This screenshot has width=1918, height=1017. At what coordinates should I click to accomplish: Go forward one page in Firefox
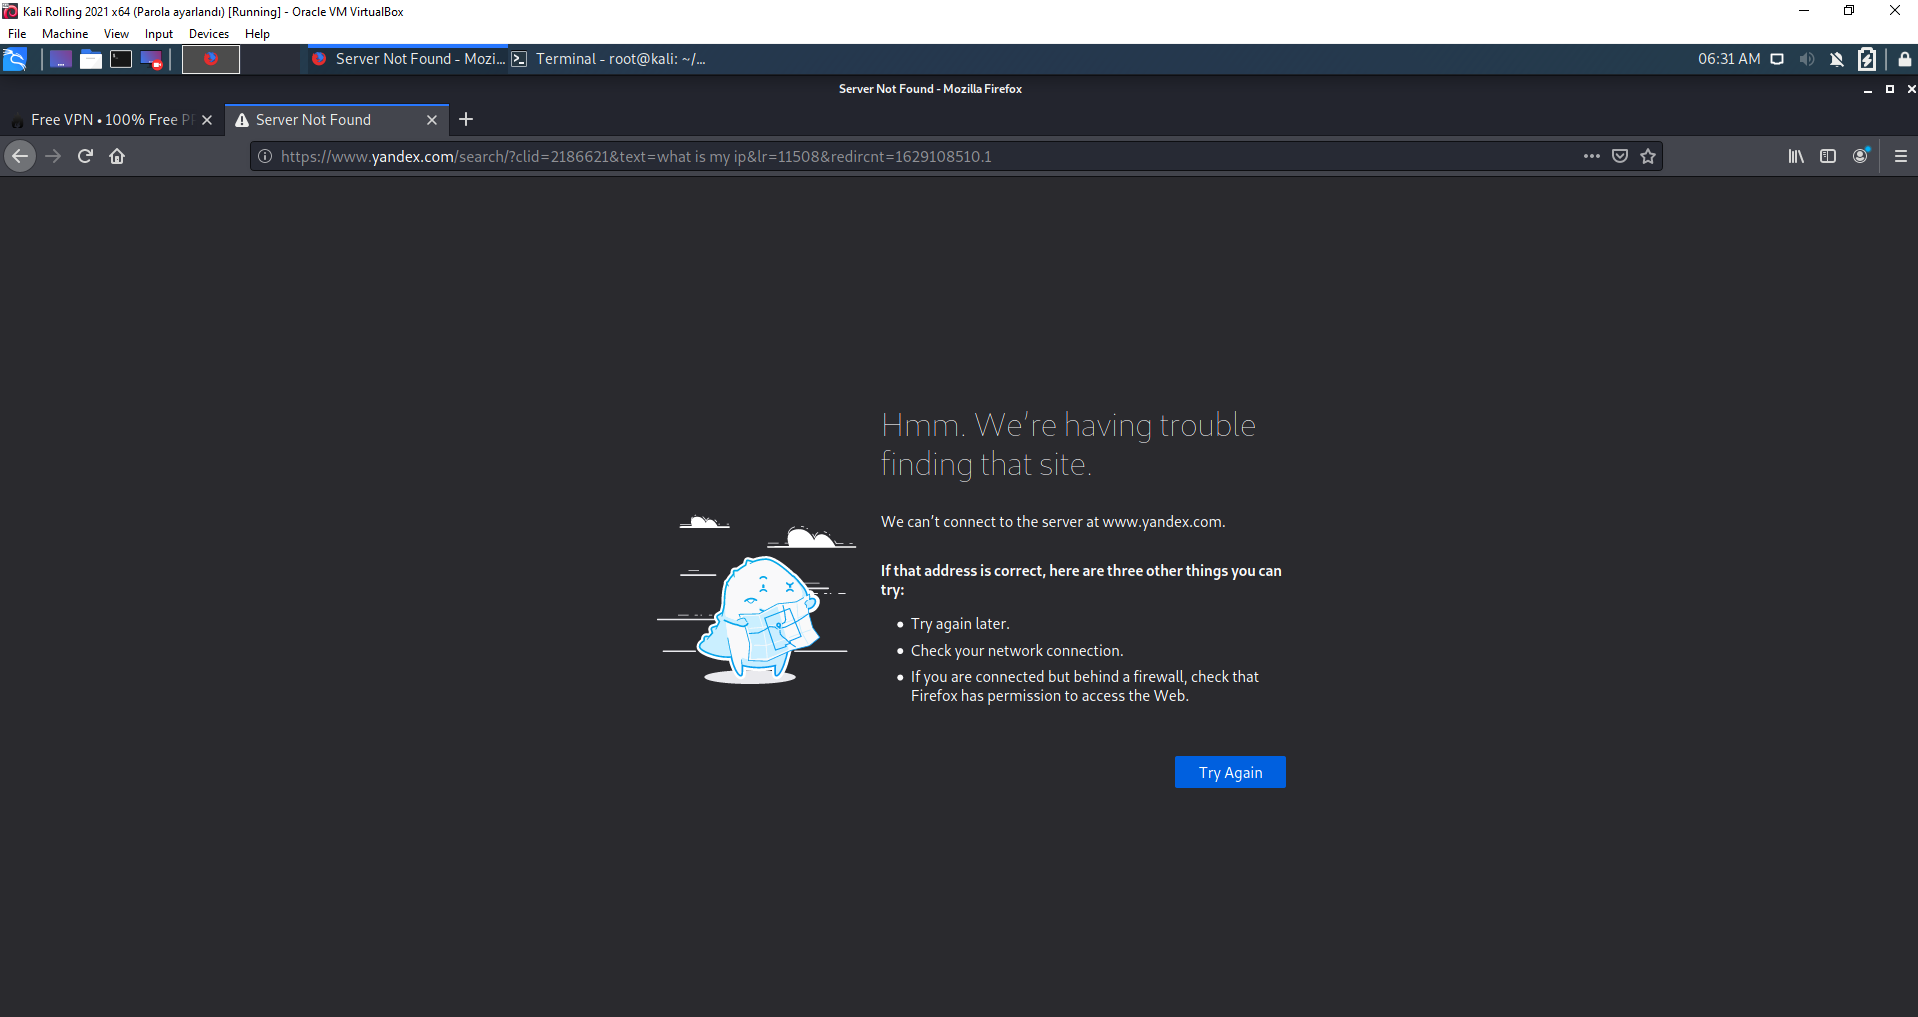[53, 156]
